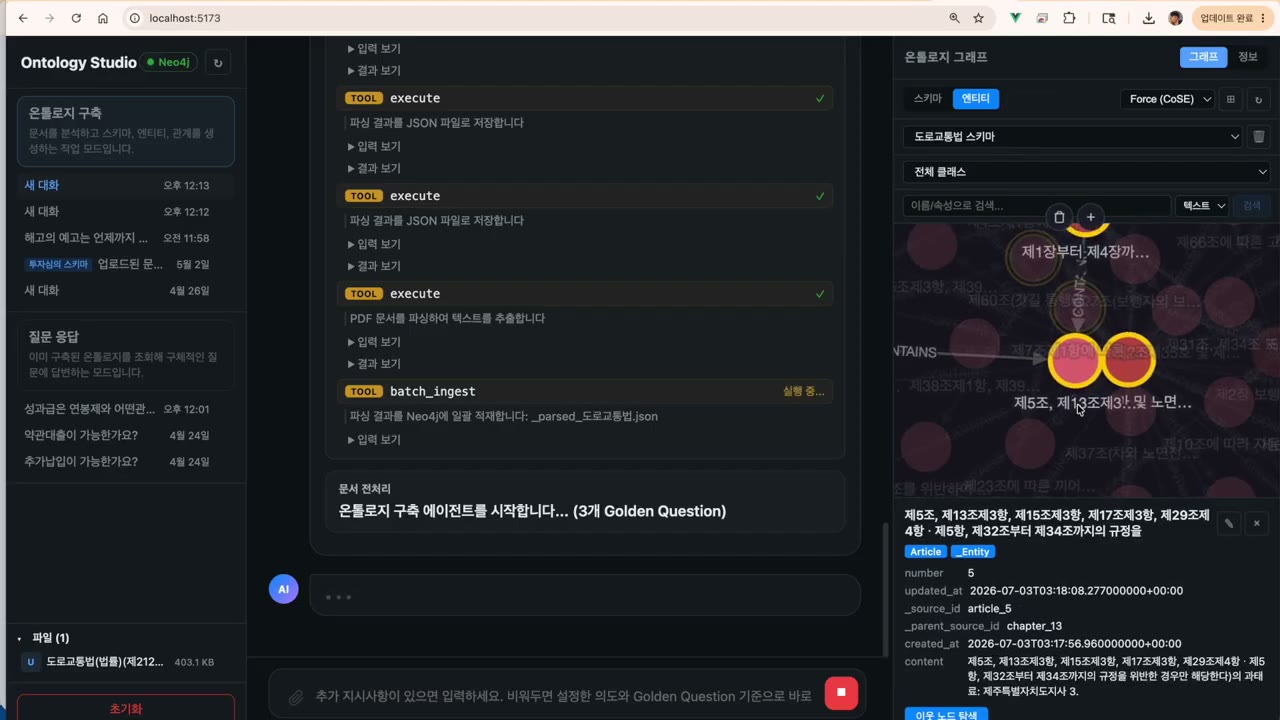Switch to the 그래프 tab
The width and height of the screenshot is (1280, 720).
[x=1203, y=57]
